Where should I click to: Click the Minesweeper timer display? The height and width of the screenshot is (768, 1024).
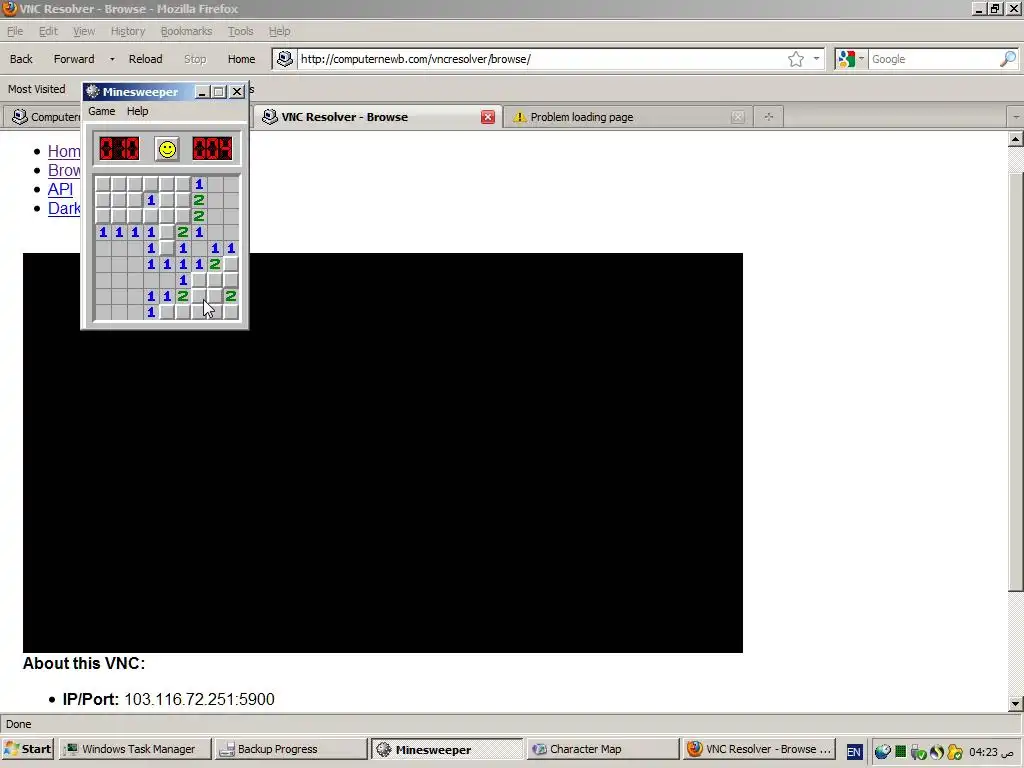(x=212, y=149)
